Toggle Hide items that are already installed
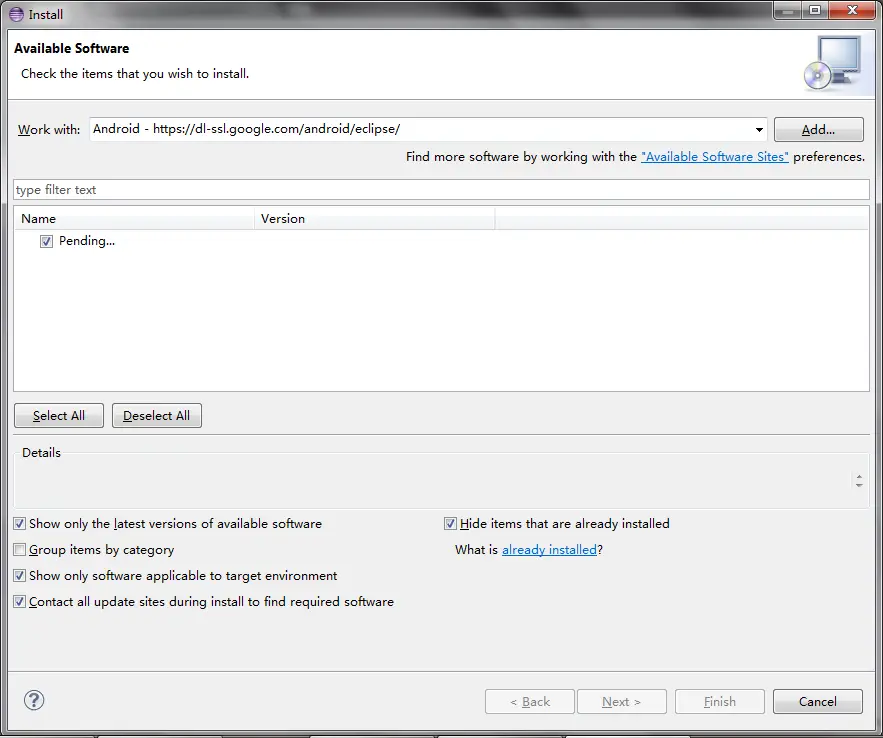 click(450, 524)
